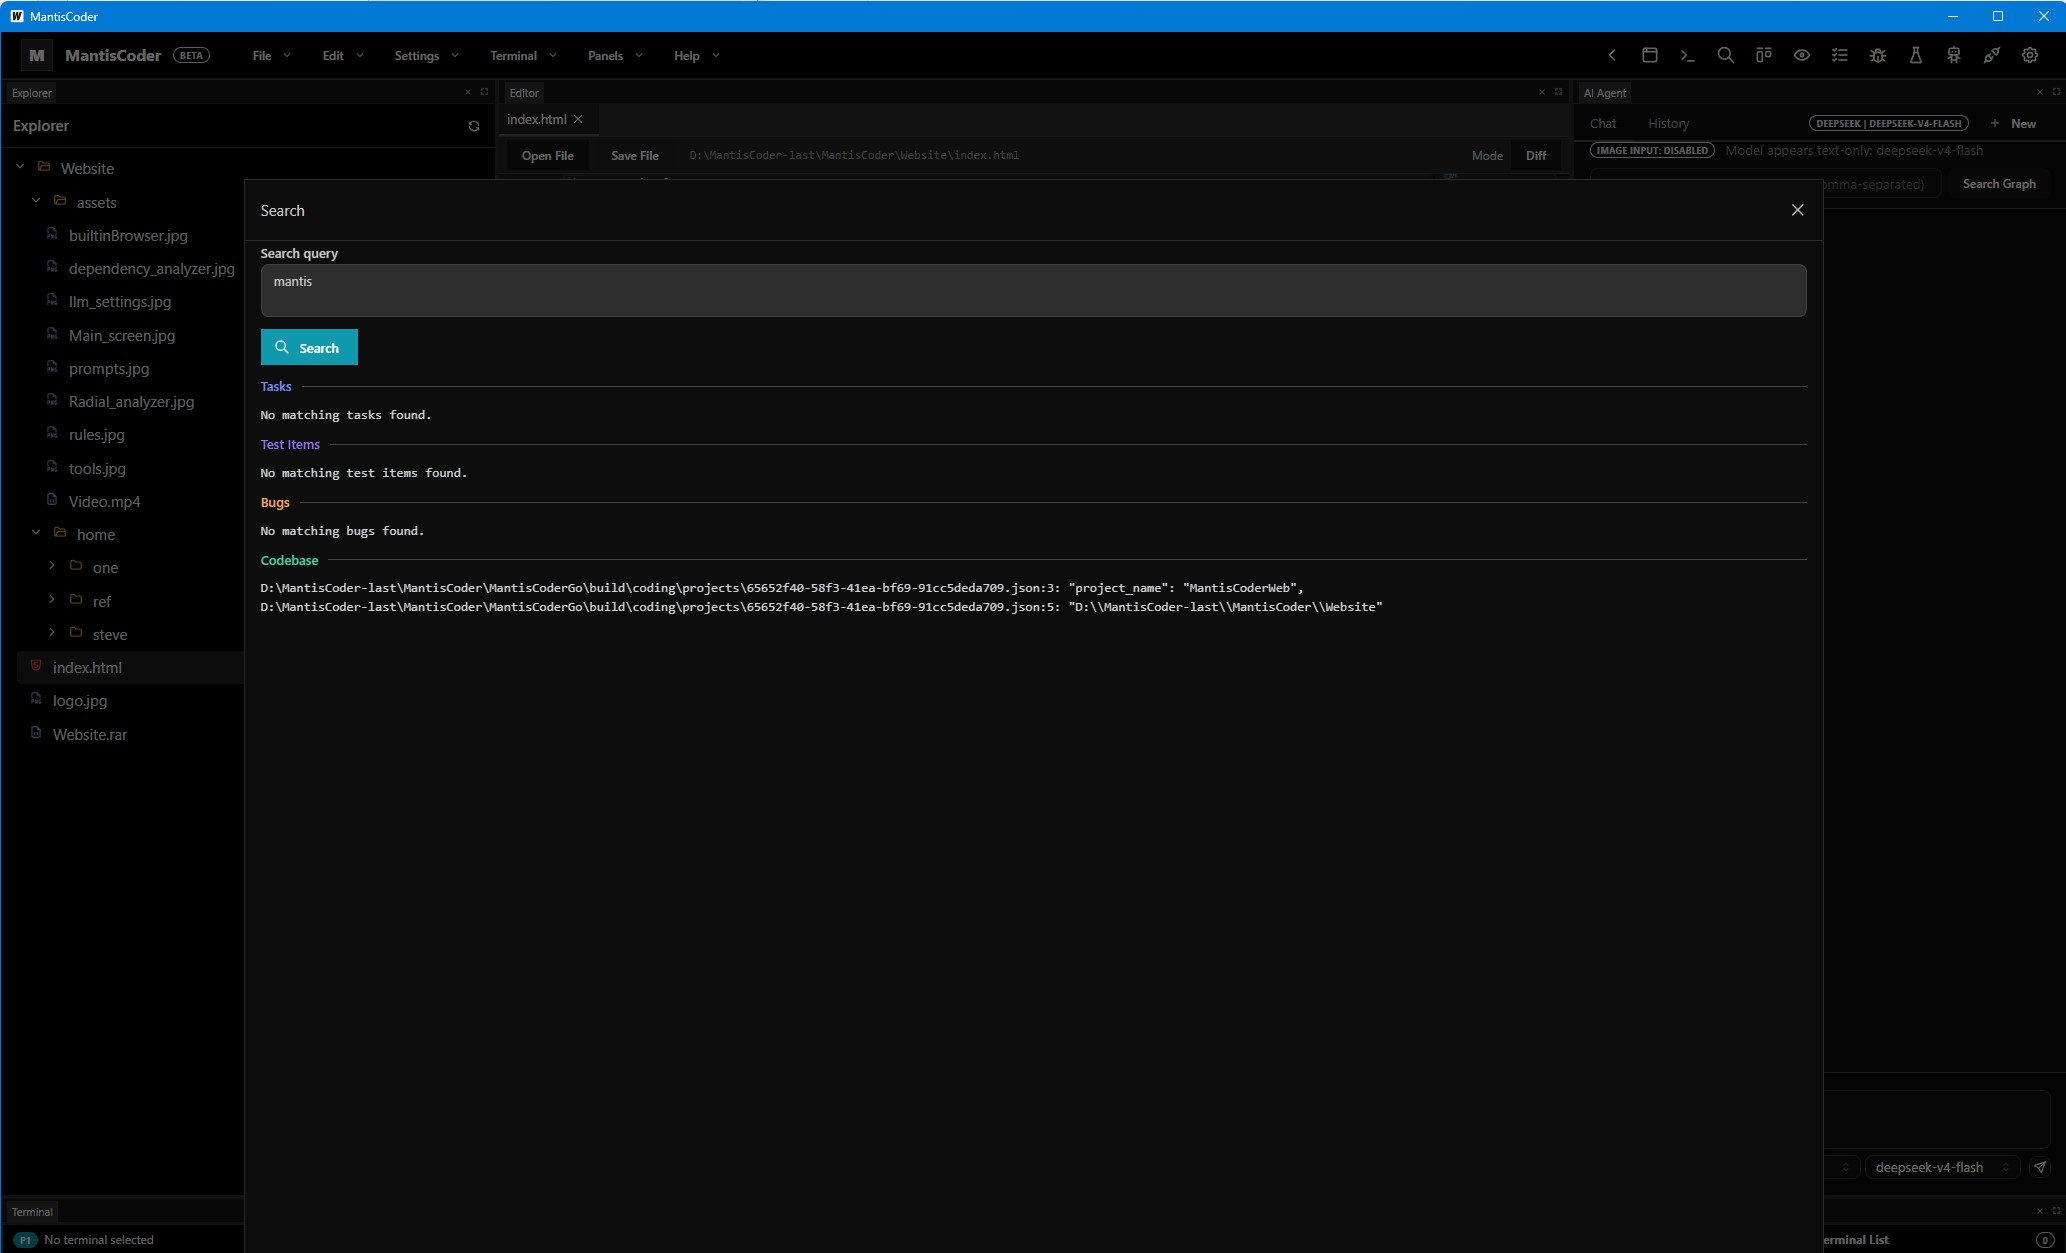2066x1253 pixels.
Task: Refresh the Explorer tree
Action: point(474,126)
